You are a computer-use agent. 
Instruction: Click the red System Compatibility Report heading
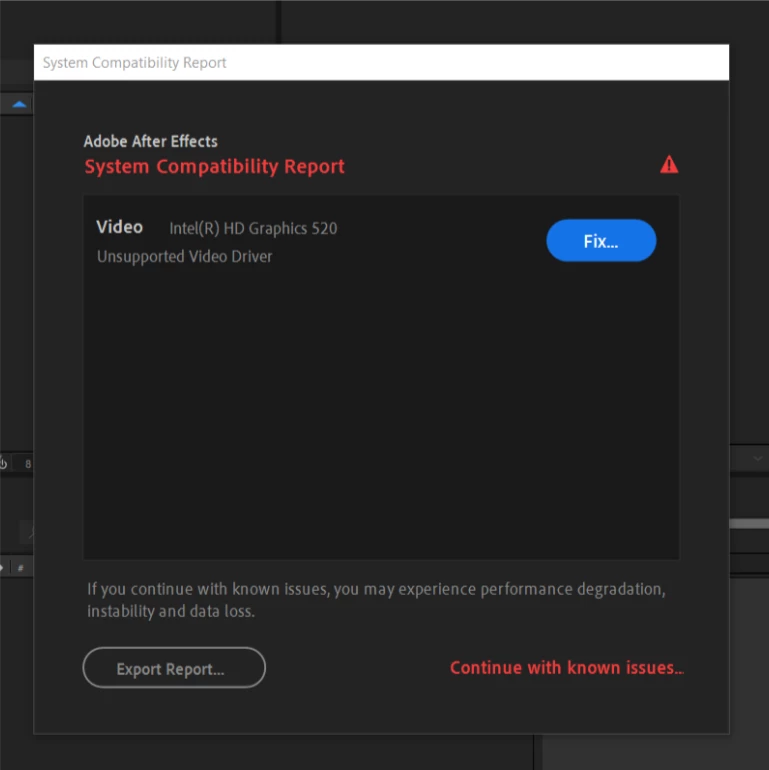coord(215,166)
